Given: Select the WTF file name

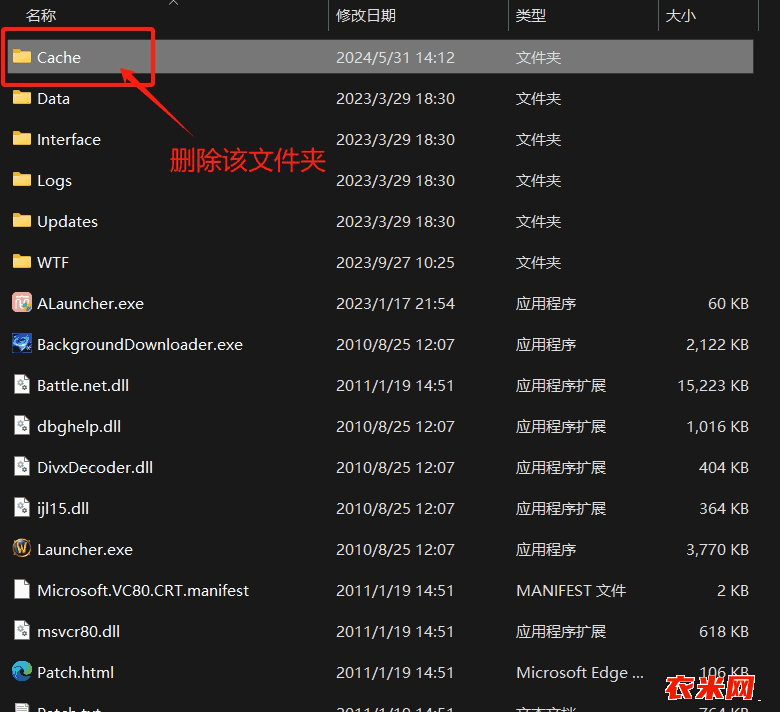Looking at the screenshot, I should [53, 262].
